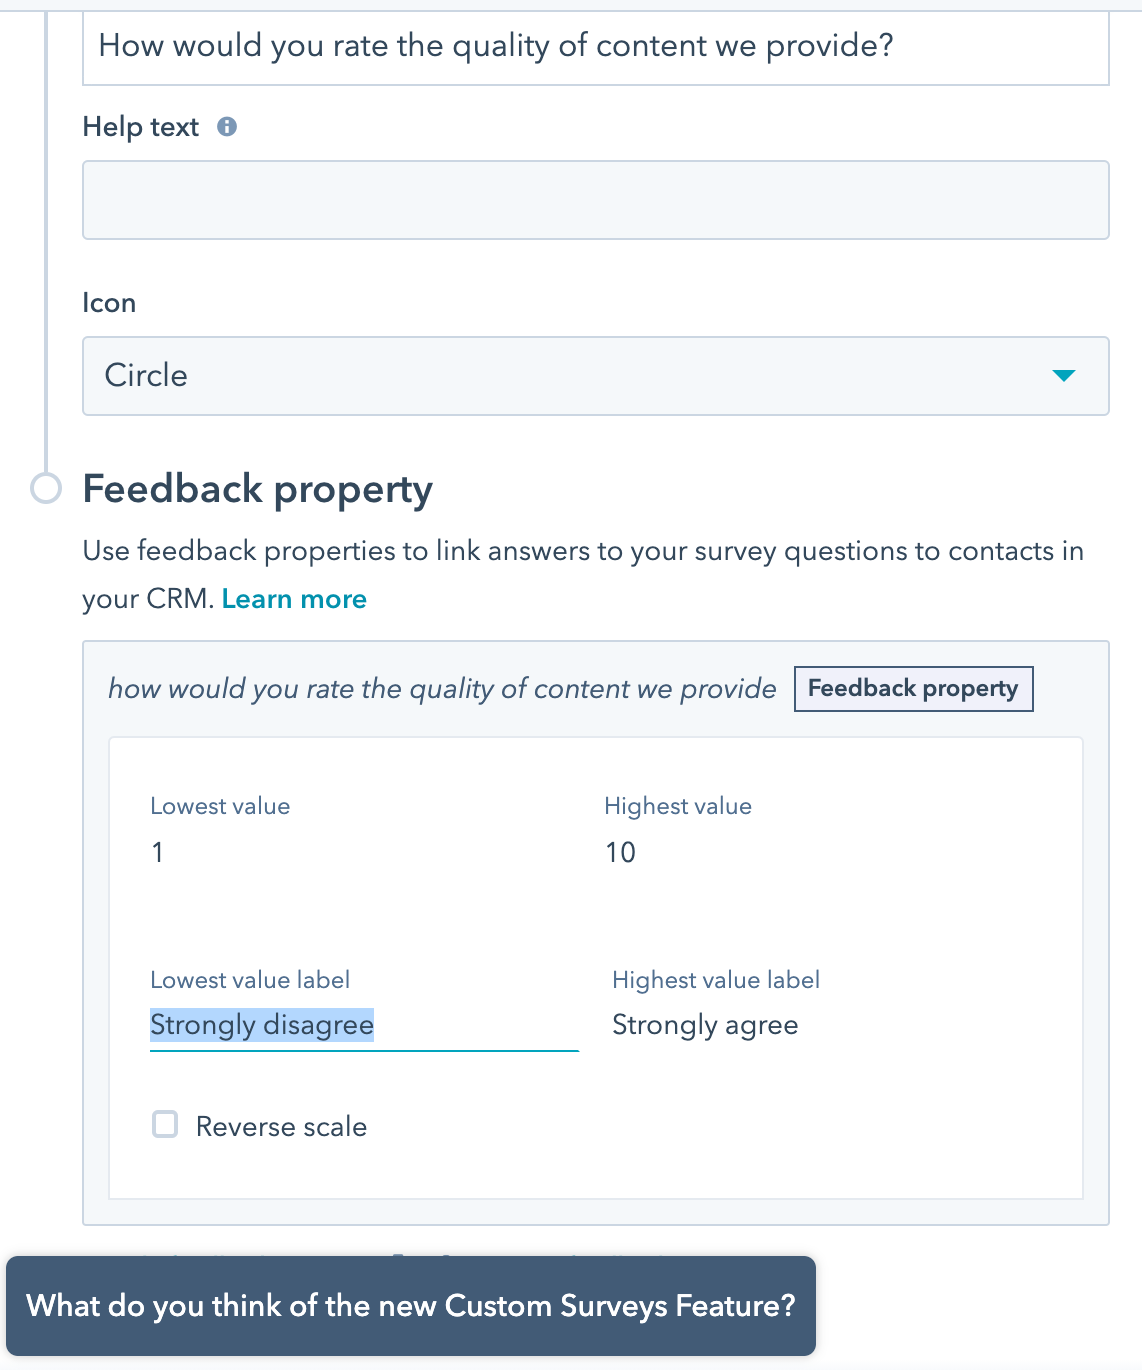Toggle the Reverse scale checkbox

[x=165, y=1125]
